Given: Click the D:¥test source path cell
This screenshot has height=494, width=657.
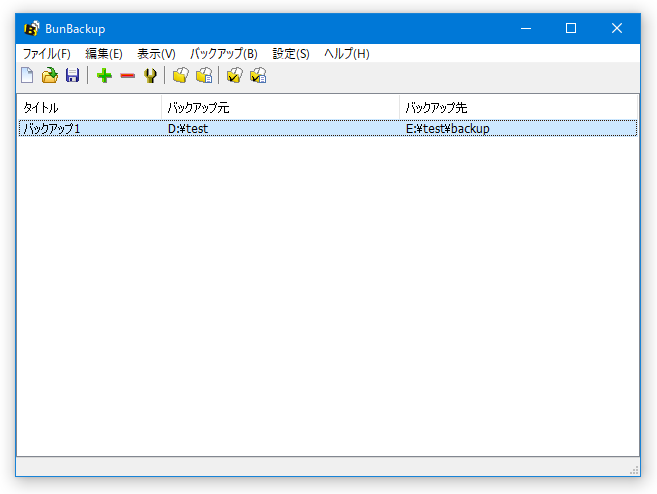Looking at the screenshot, I should click(x=188, y=129).
